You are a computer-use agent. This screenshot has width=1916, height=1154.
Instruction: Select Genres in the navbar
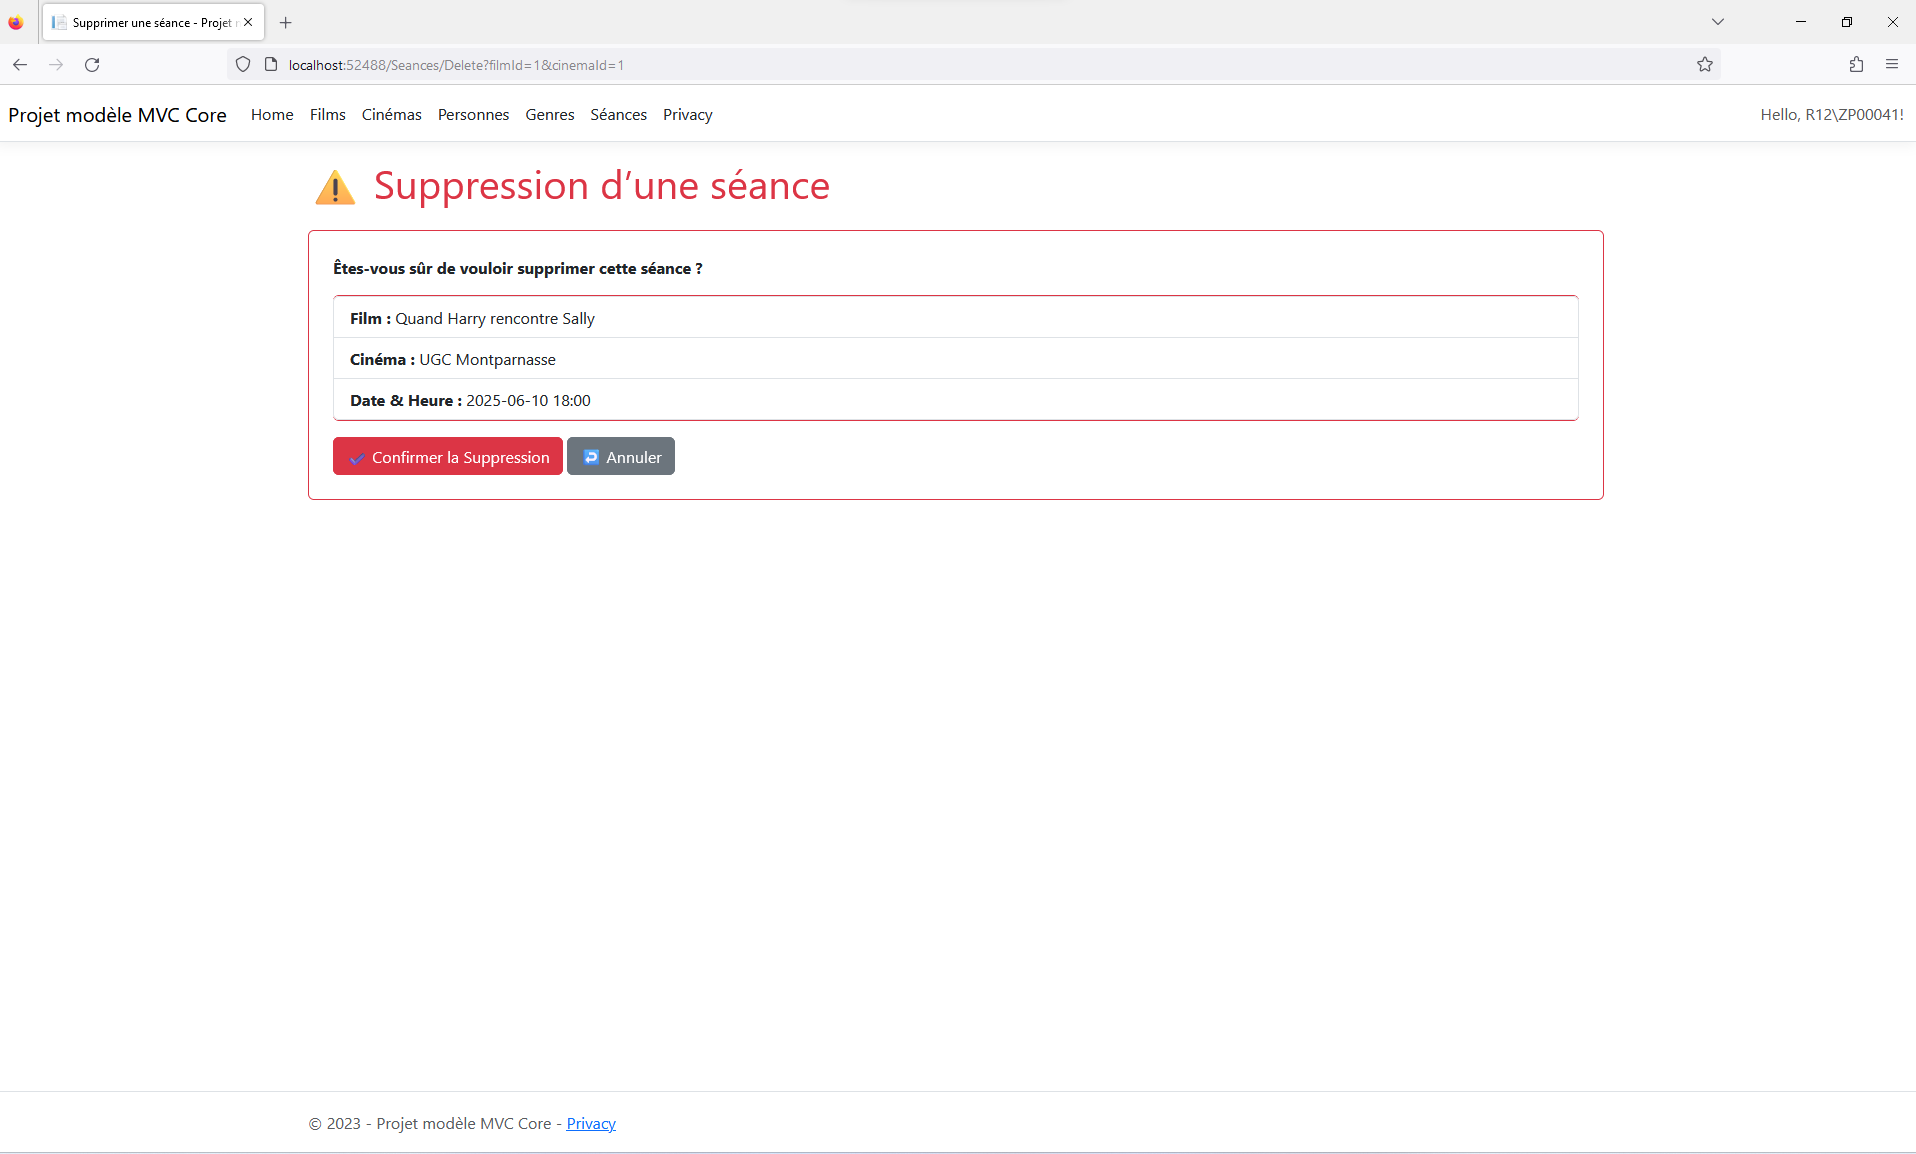(x=549, y=115)
